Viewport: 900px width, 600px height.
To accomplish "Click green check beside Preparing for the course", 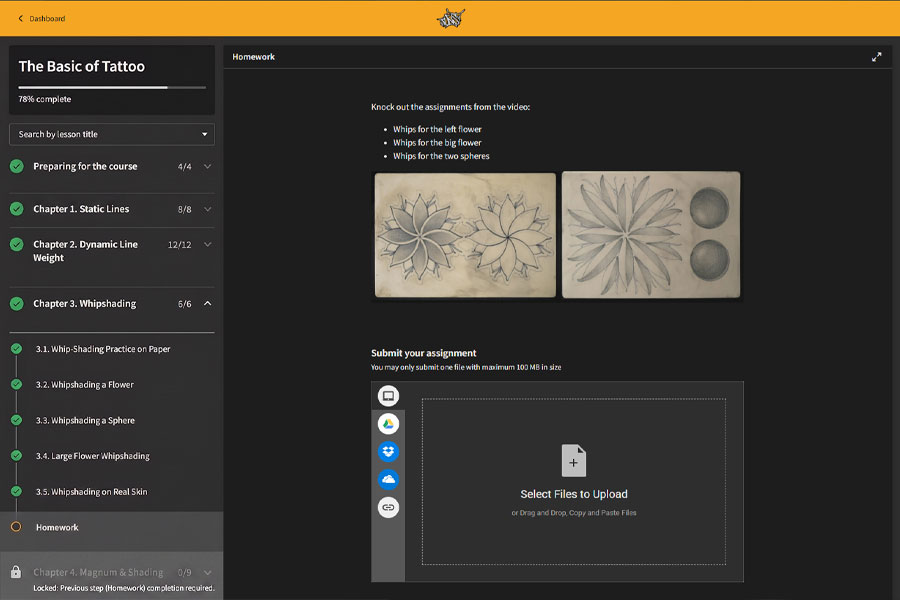I will click(x=17, y=167).
